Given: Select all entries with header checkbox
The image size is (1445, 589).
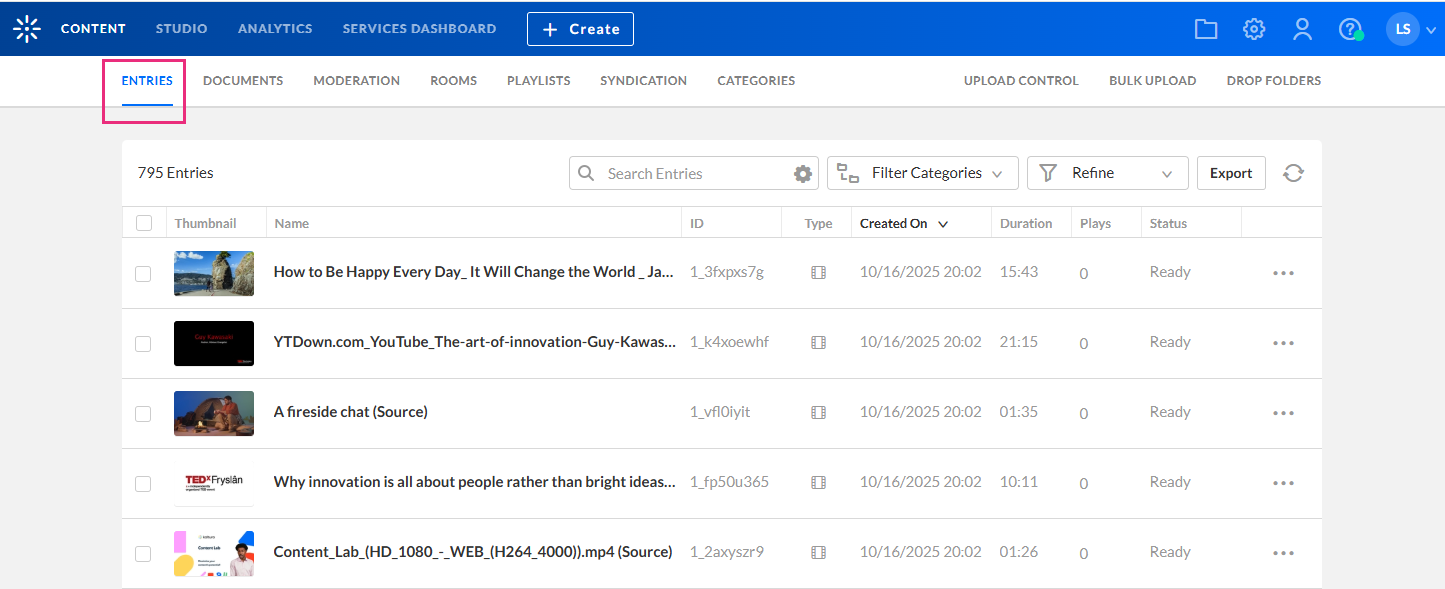Looking at the screenshot, I should (144, 223).
